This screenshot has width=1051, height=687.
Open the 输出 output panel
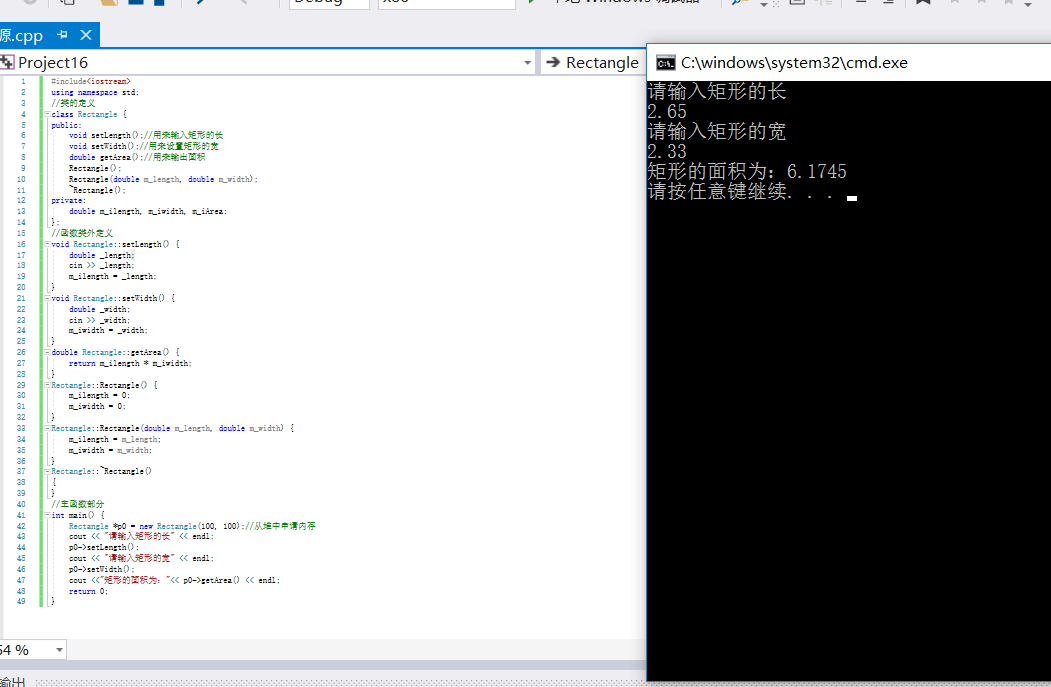[13, 682]
